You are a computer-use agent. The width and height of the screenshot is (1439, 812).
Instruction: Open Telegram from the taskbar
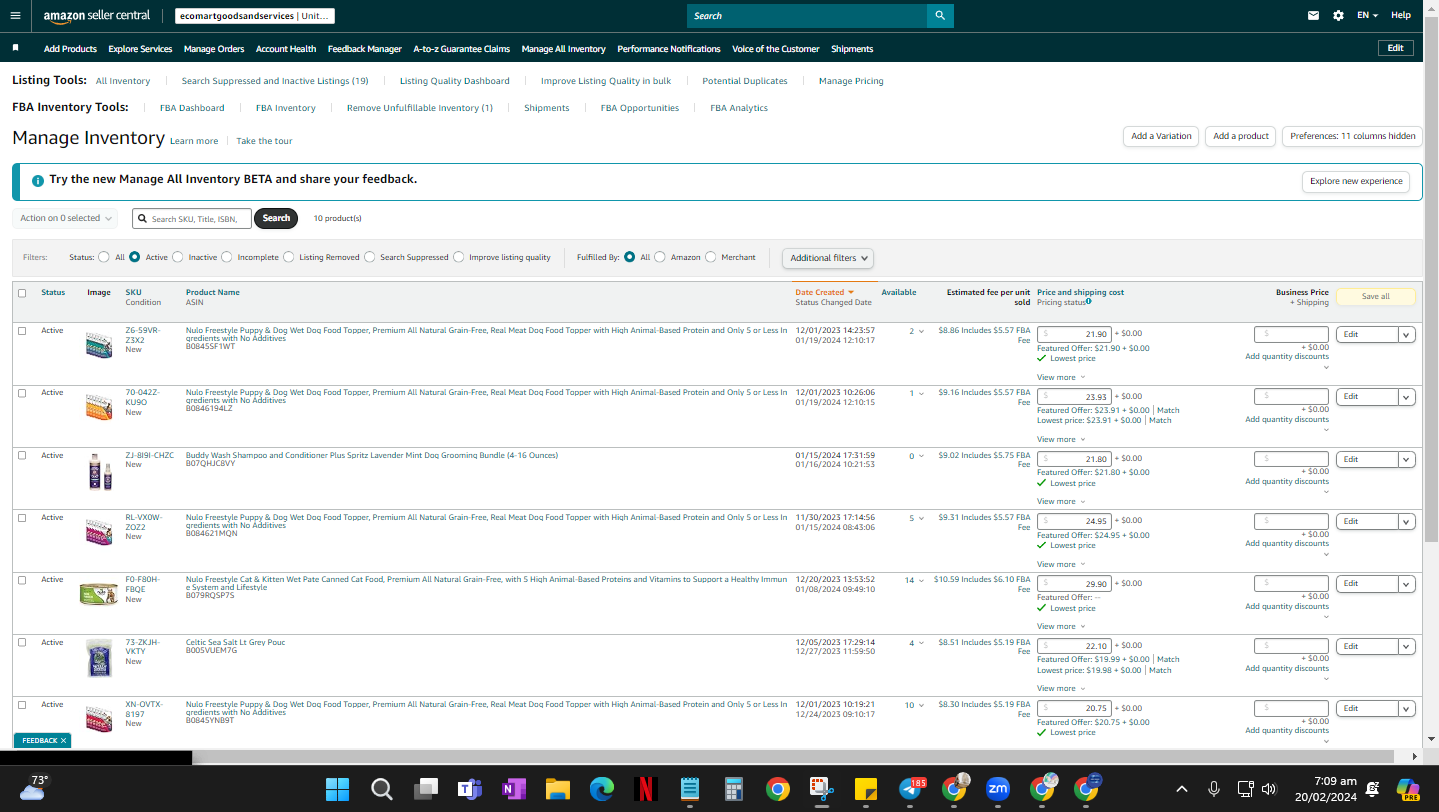pos(910,789)
